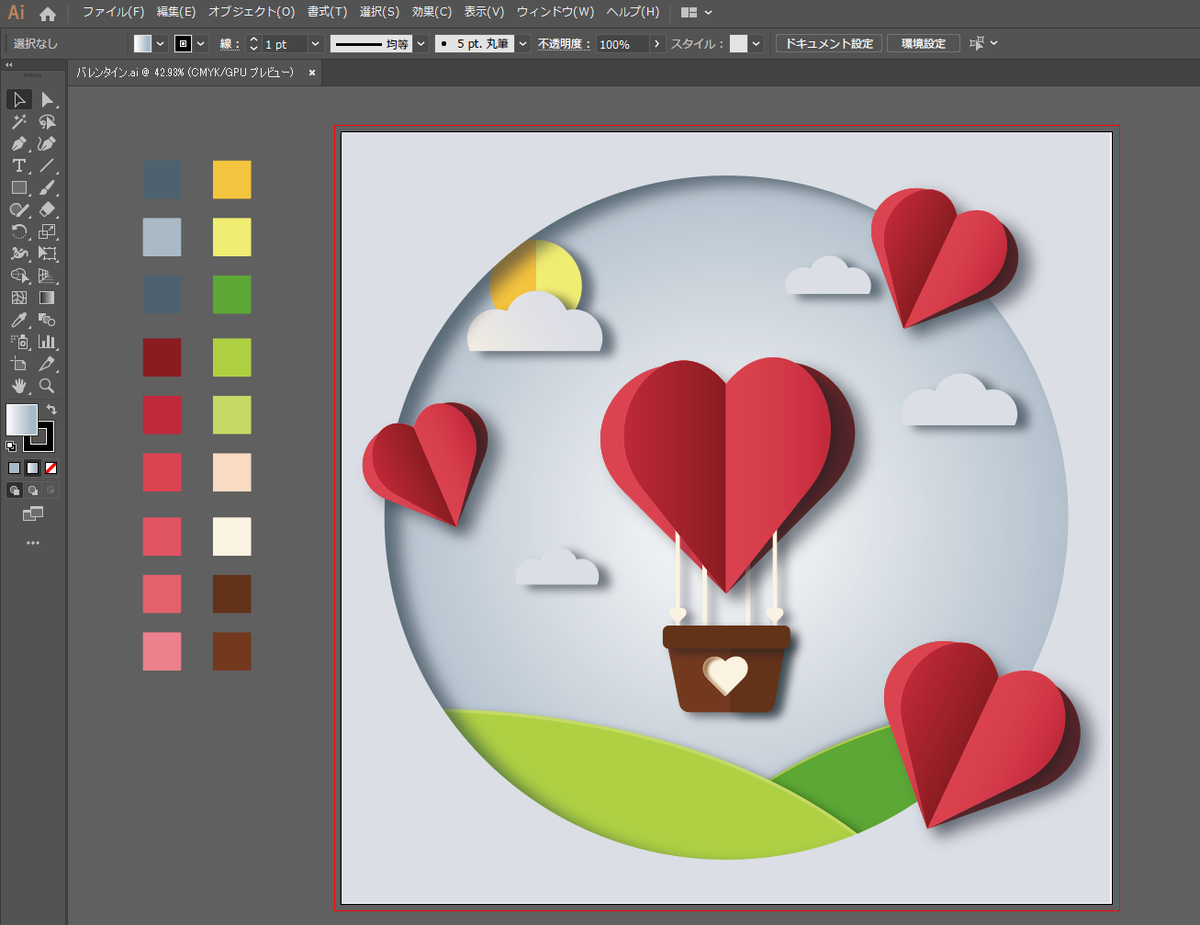Apply Gradient mode button
This screenshot has width=1200, height=925.
[x=33, y=467]
